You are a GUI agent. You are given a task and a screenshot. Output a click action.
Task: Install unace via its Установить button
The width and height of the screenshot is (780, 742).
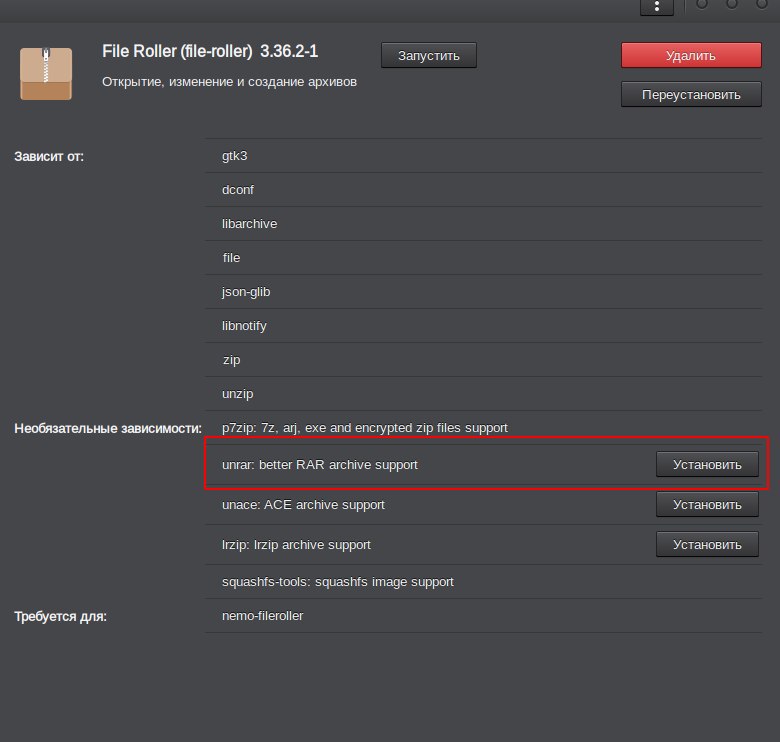tap(707, 504)
